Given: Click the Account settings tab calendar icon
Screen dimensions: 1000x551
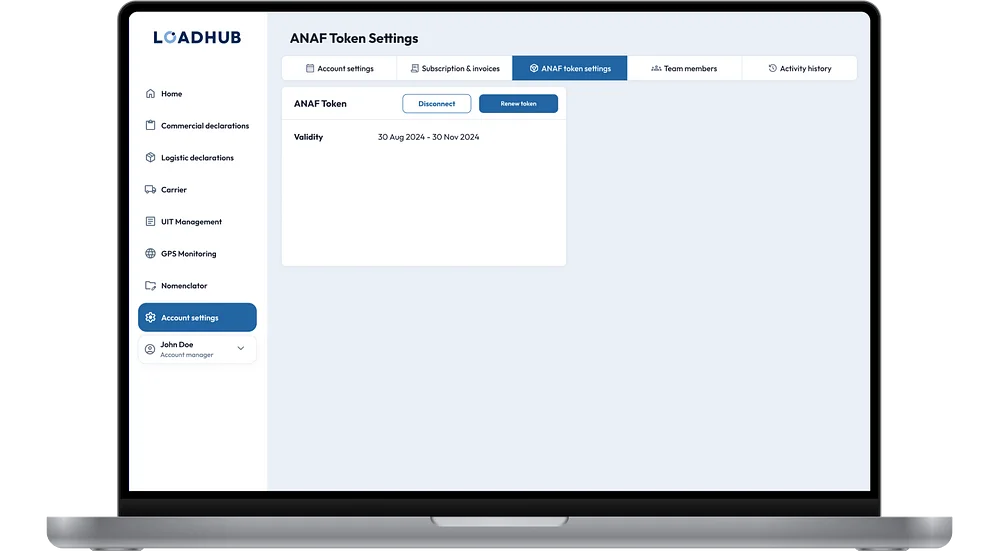Looking at the screenshot, I should pyautogui.click(x=310, y=68).
